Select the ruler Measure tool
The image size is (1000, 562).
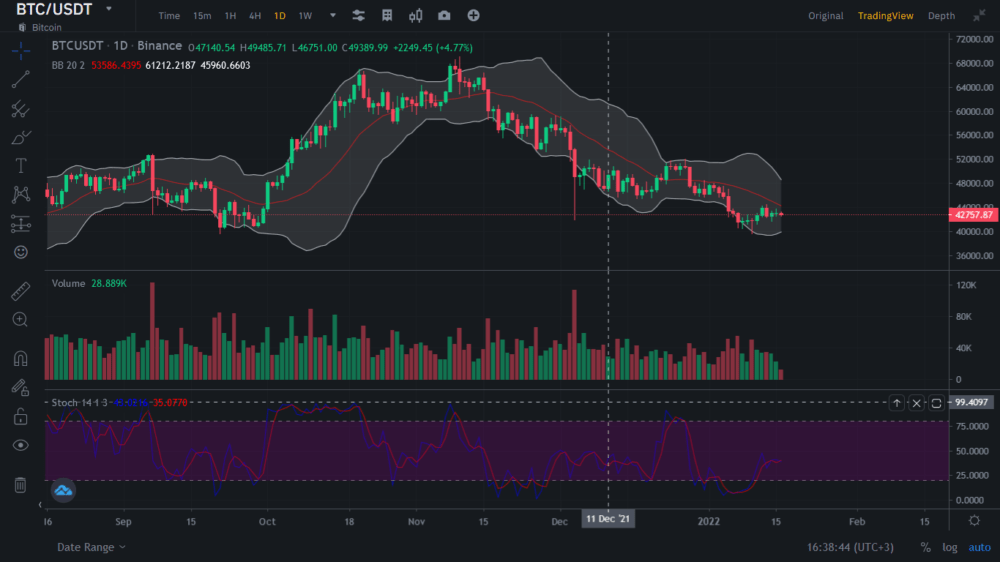click(20, 292)
